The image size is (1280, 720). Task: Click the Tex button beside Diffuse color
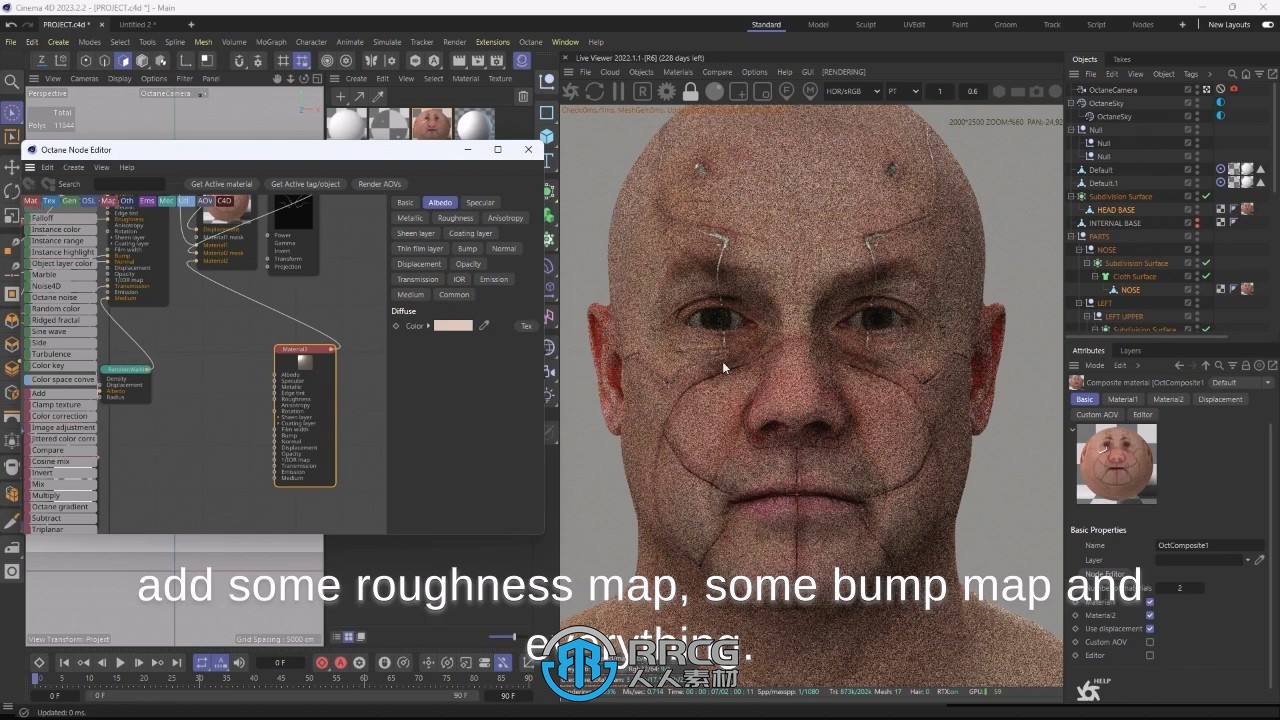tap(527, 326)
